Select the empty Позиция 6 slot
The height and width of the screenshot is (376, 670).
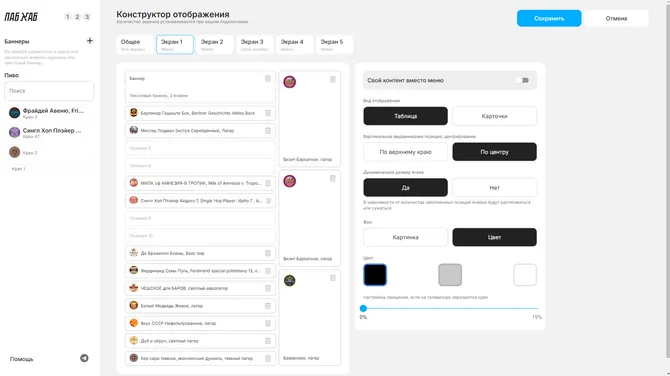point(200,166)
